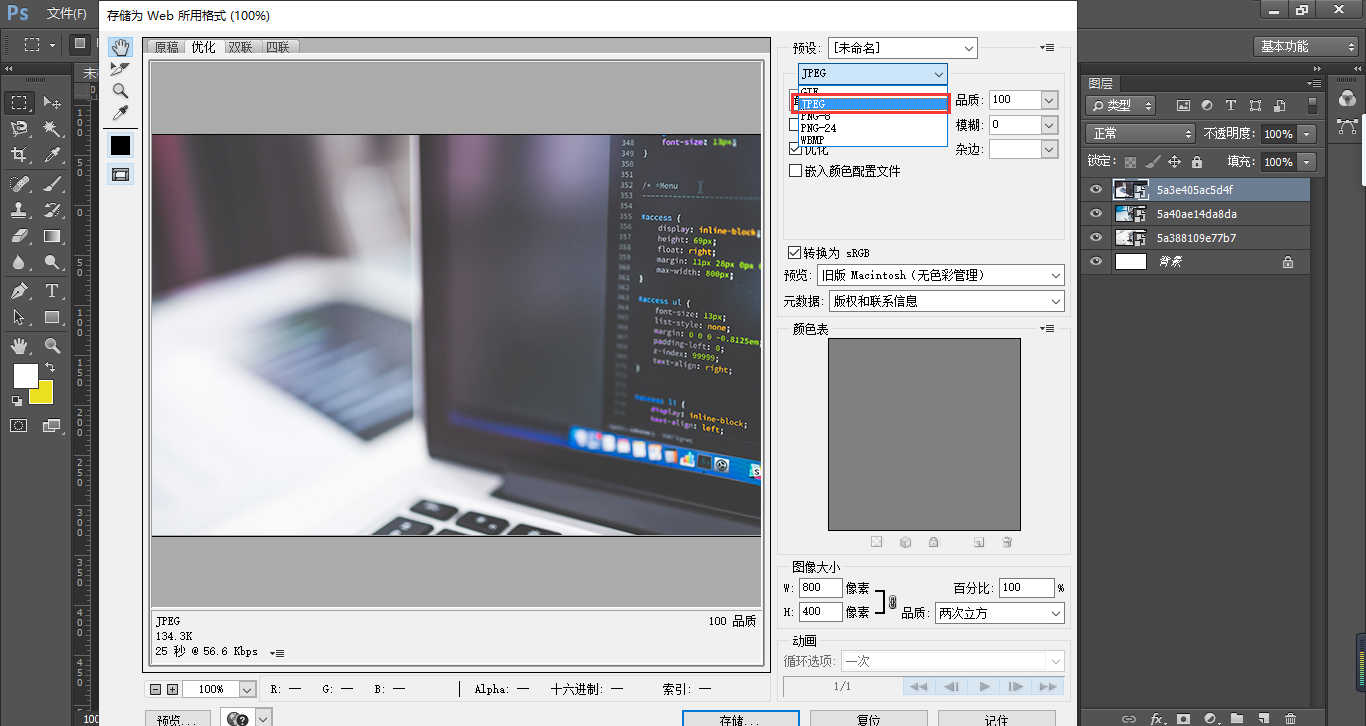This screenshot has height=726, width=1366.
Task: Select the Hand tool in Save for Web dialog
Action: [120, 47]
